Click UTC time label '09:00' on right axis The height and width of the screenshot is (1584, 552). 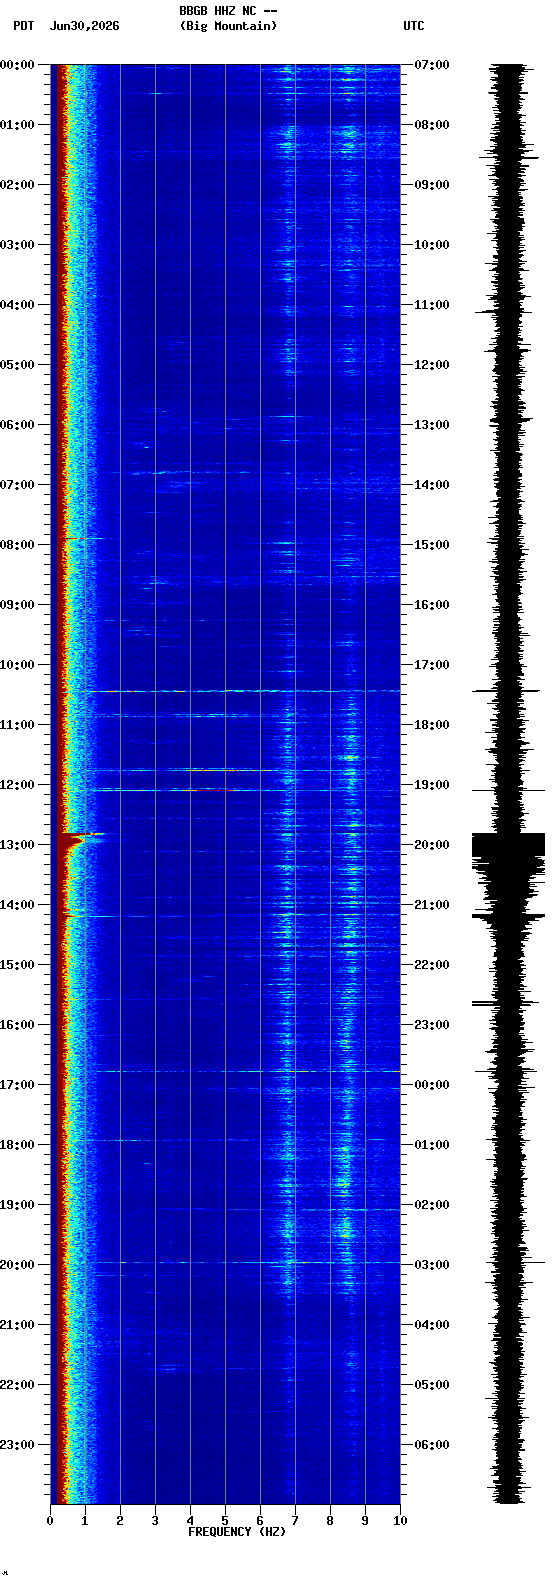coord(432,185)
